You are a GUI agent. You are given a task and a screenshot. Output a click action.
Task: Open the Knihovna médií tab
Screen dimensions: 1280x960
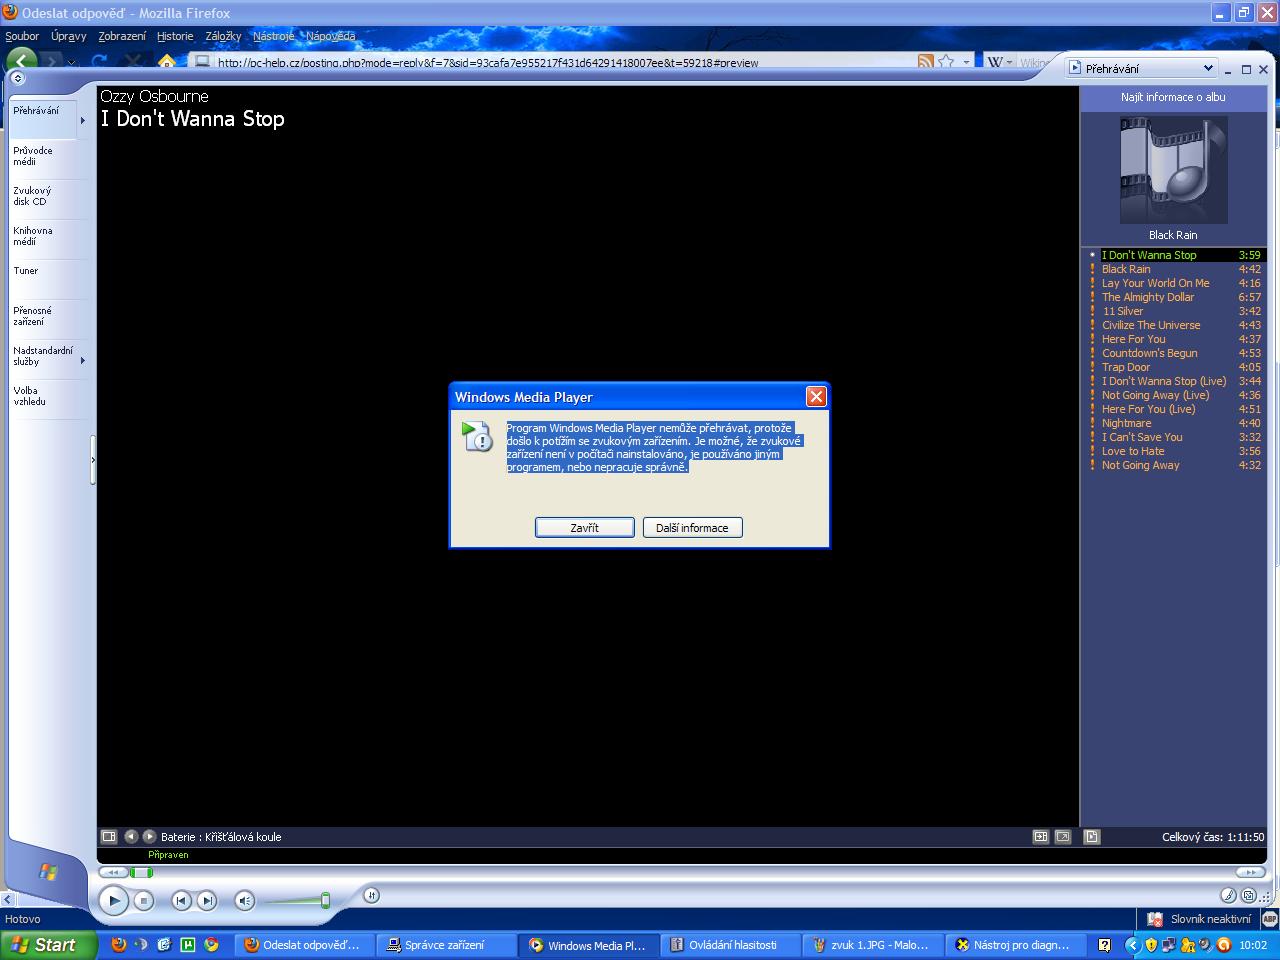pyautogui.click(x=33, y=236)
